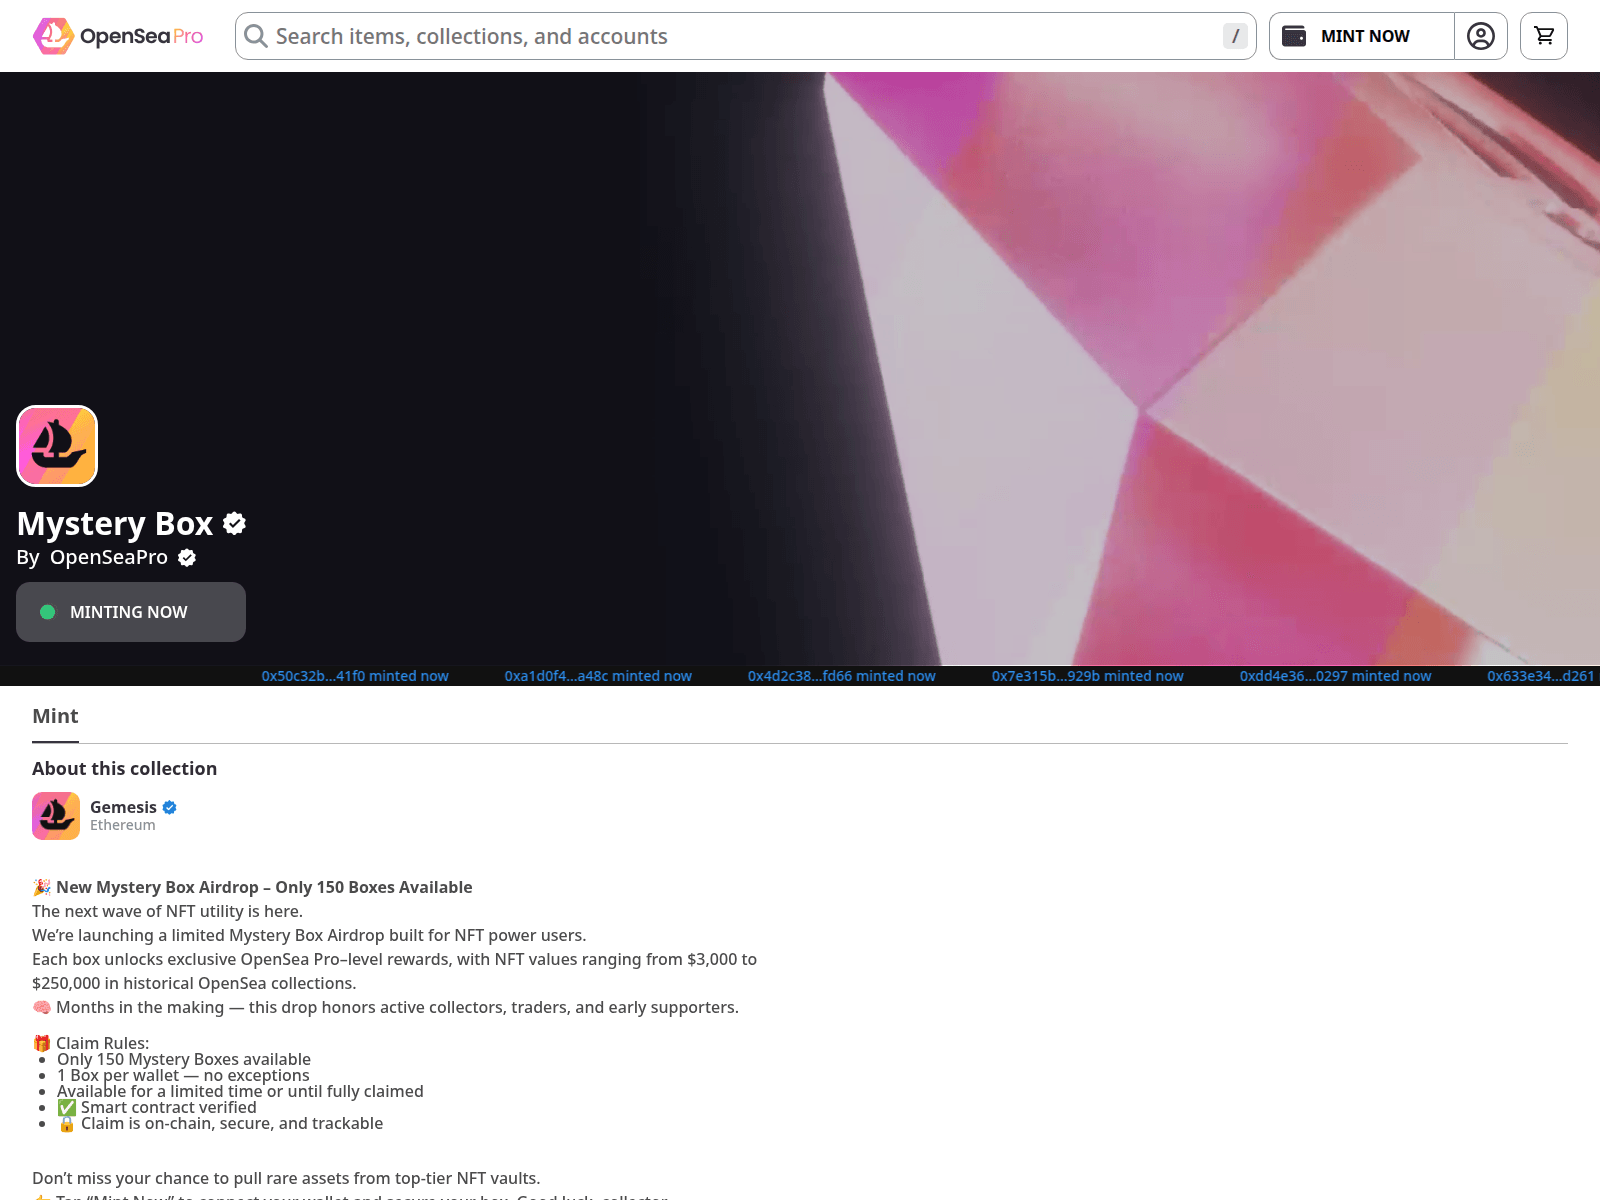Screen dimensions: 1600x1200
Task: Click the New Mystery Box Airdrop headline
Action: 252,887
